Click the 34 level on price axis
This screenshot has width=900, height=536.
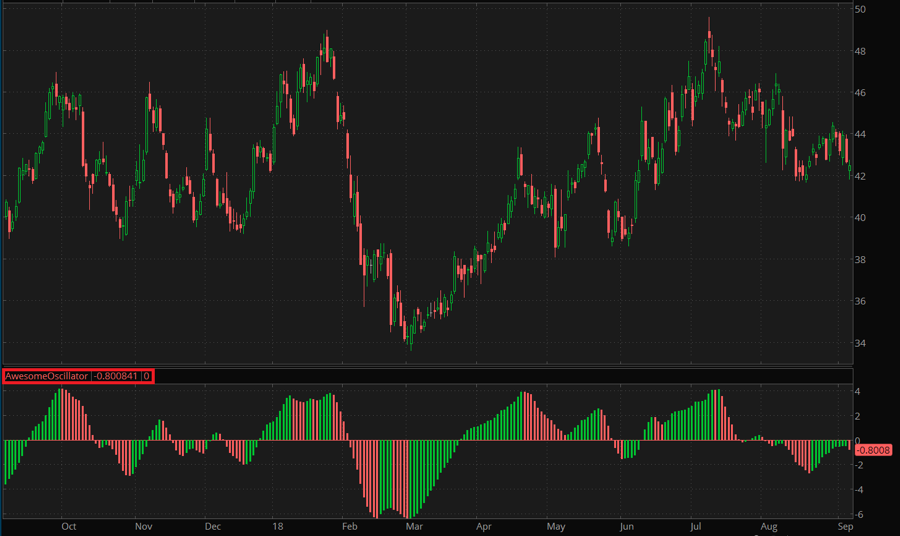click(860, 343)
